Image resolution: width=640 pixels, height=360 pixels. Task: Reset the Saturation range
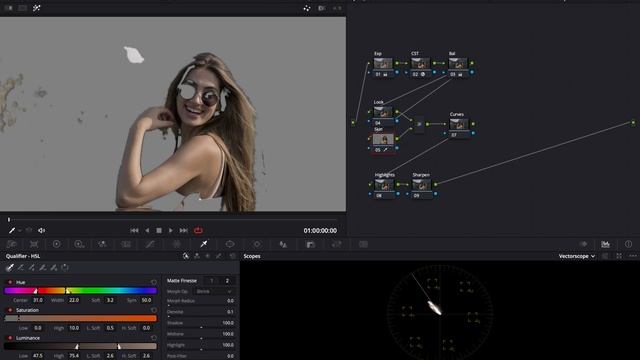154,310
